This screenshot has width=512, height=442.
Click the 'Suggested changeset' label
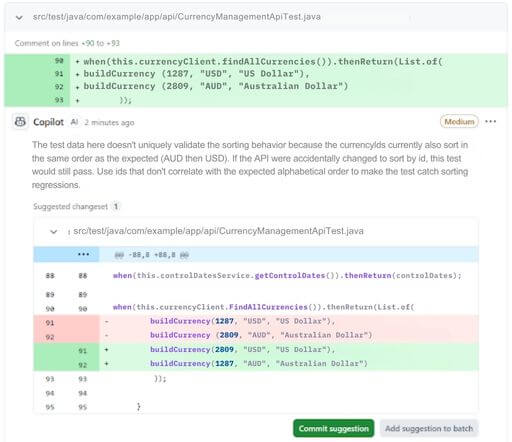[70, 207]
